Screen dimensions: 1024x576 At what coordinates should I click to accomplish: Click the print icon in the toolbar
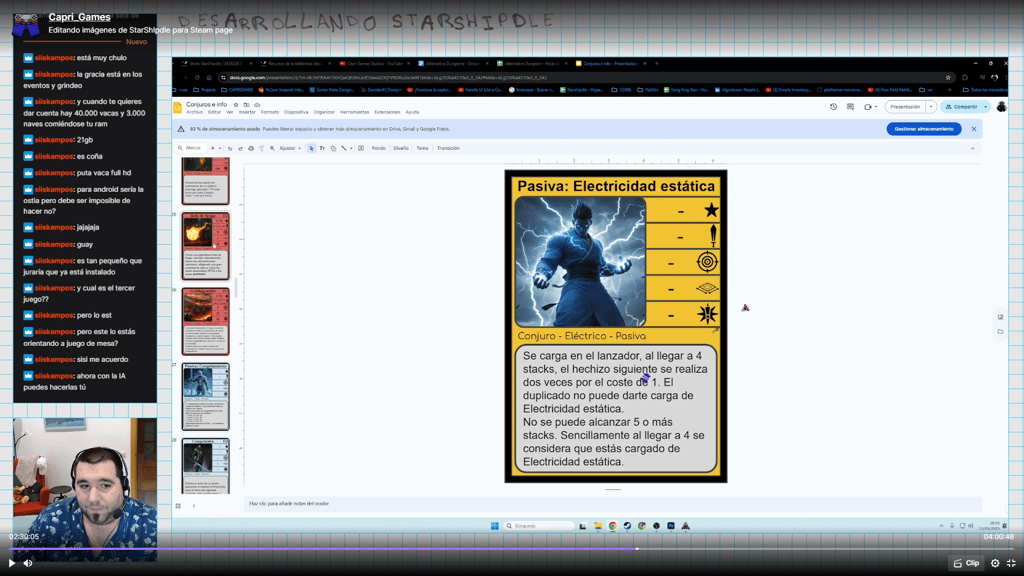[251, 148]
